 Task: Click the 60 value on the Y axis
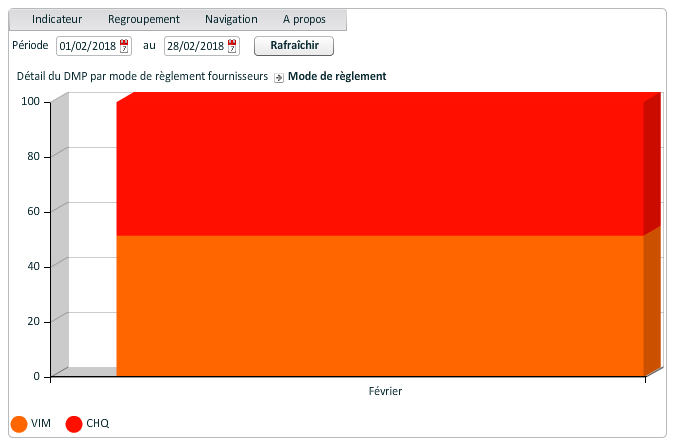coord(34,211)
